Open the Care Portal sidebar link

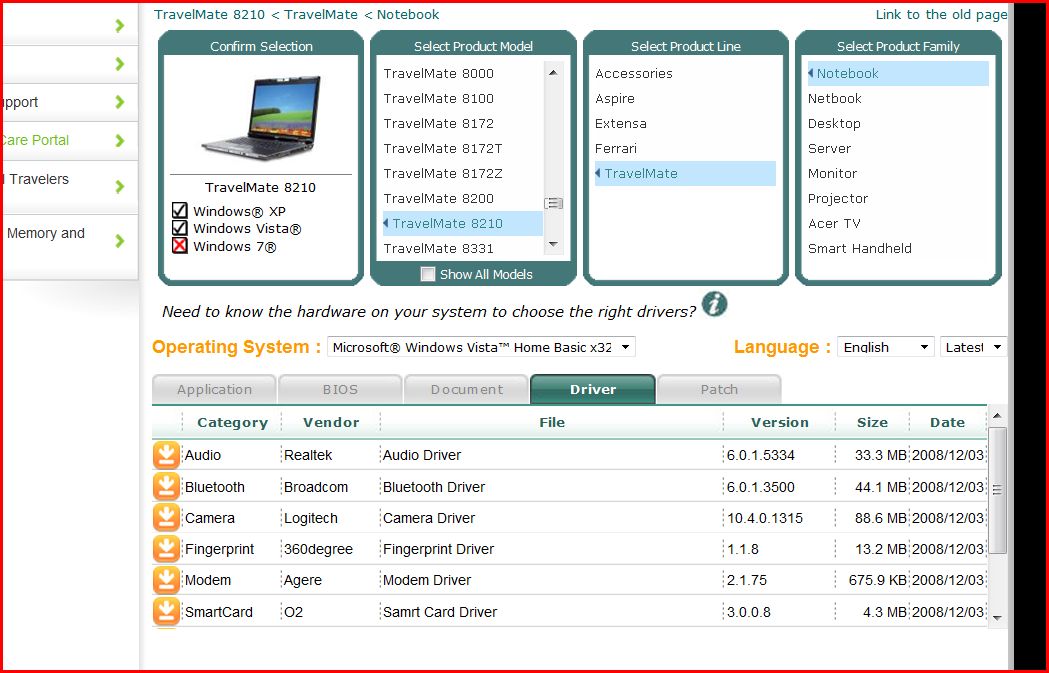35,140
